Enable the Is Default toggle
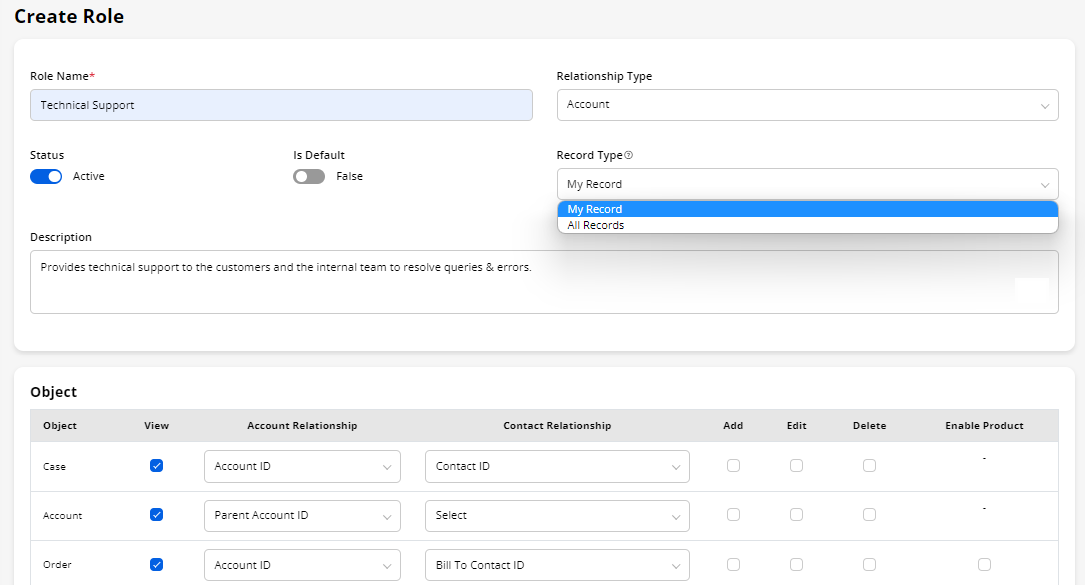Image resolution: width=1085 pixels, height=585 pixels. coord(309,176)
